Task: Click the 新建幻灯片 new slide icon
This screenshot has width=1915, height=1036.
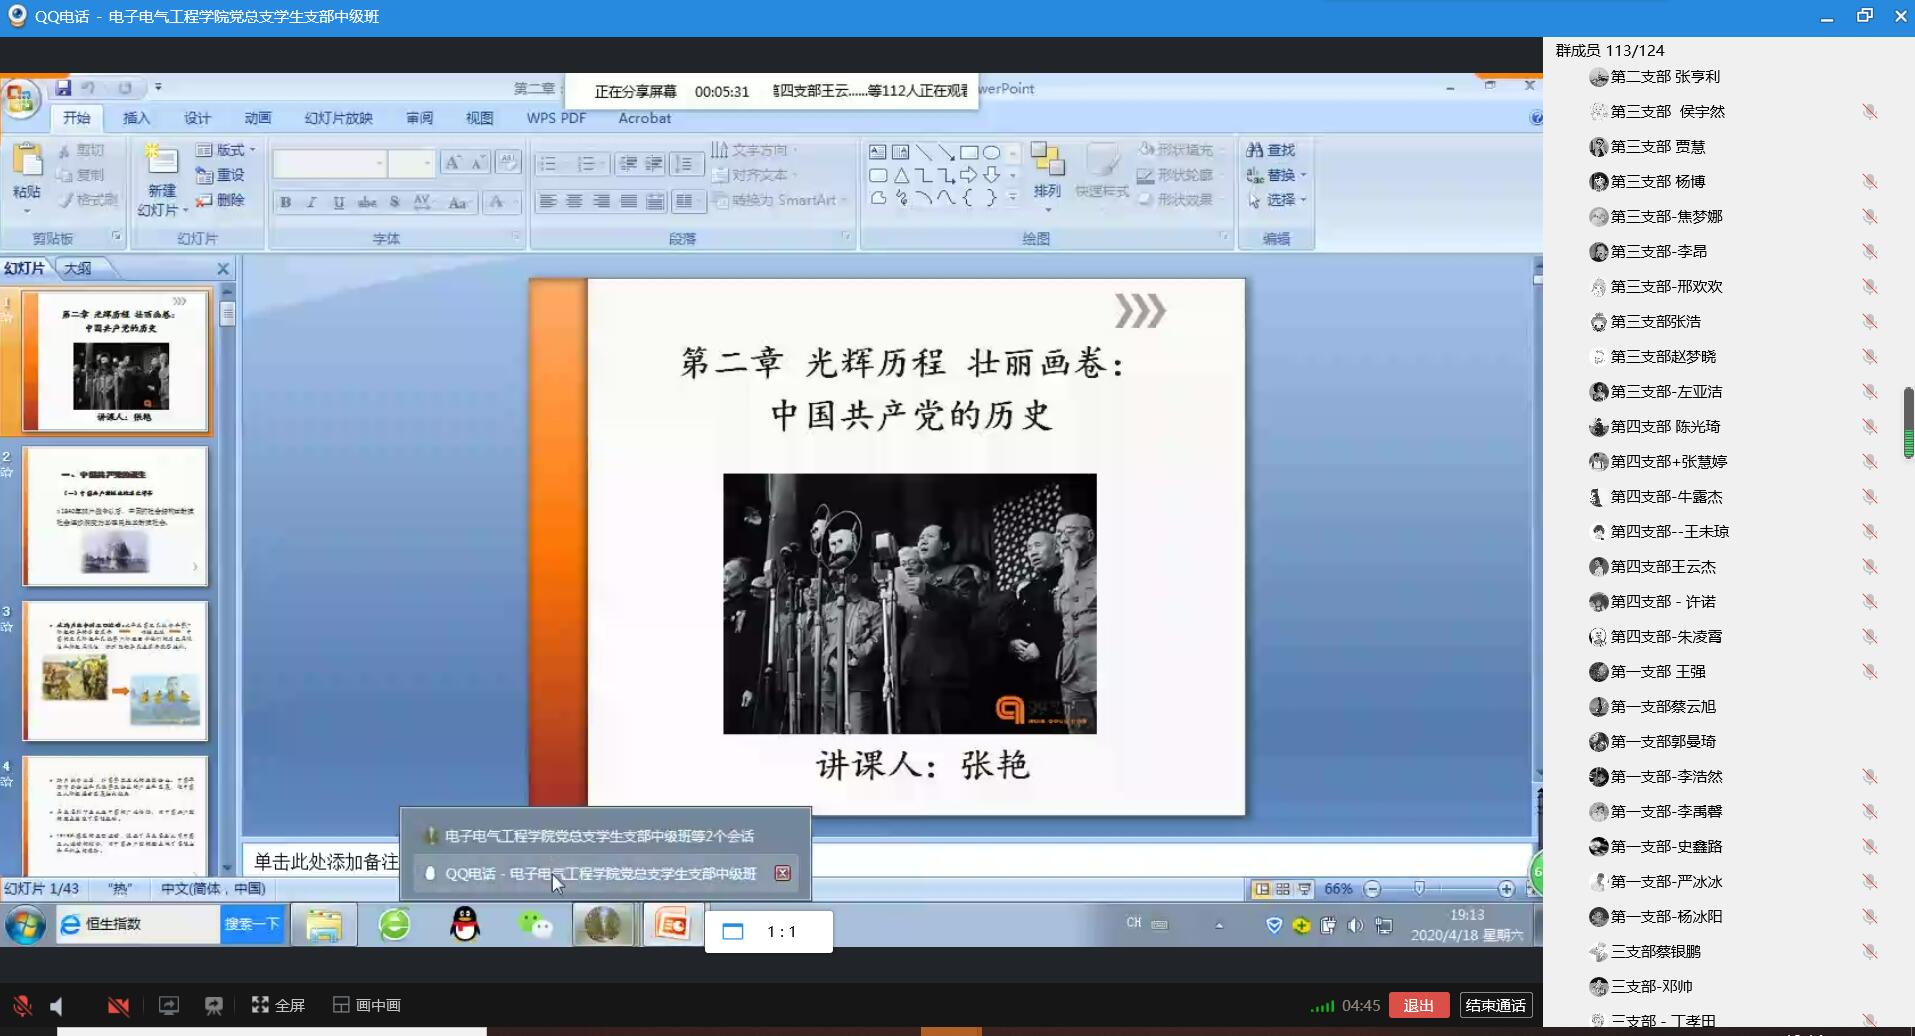Action: click(161, 163)
